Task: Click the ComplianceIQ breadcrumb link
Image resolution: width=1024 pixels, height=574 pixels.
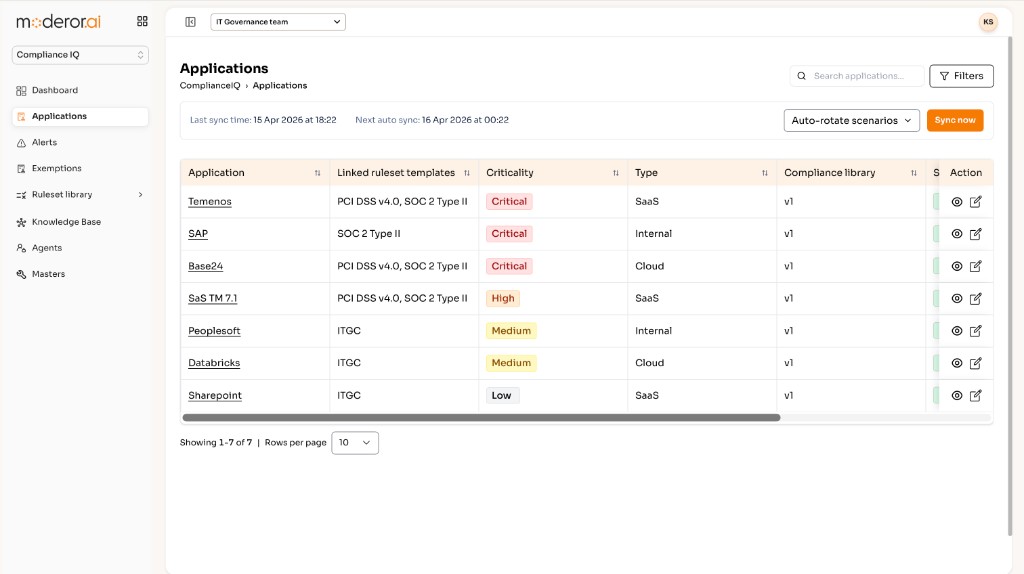Action: 210,86
